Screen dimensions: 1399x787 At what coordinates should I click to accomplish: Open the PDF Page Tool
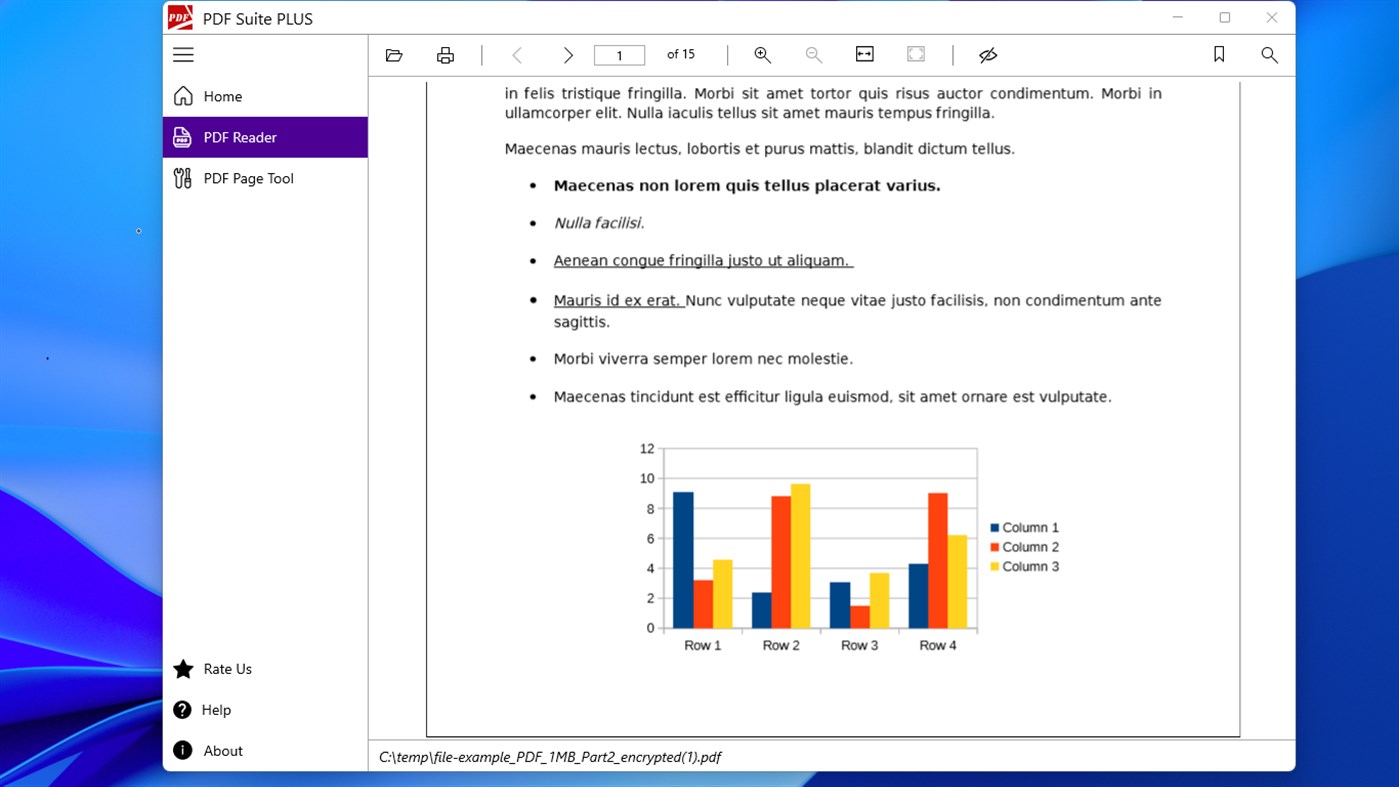(x=247, y=178)
